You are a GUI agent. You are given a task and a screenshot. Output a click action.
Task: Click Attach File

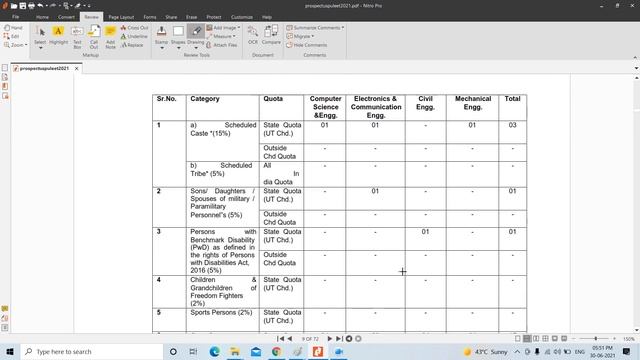point(222,45)
